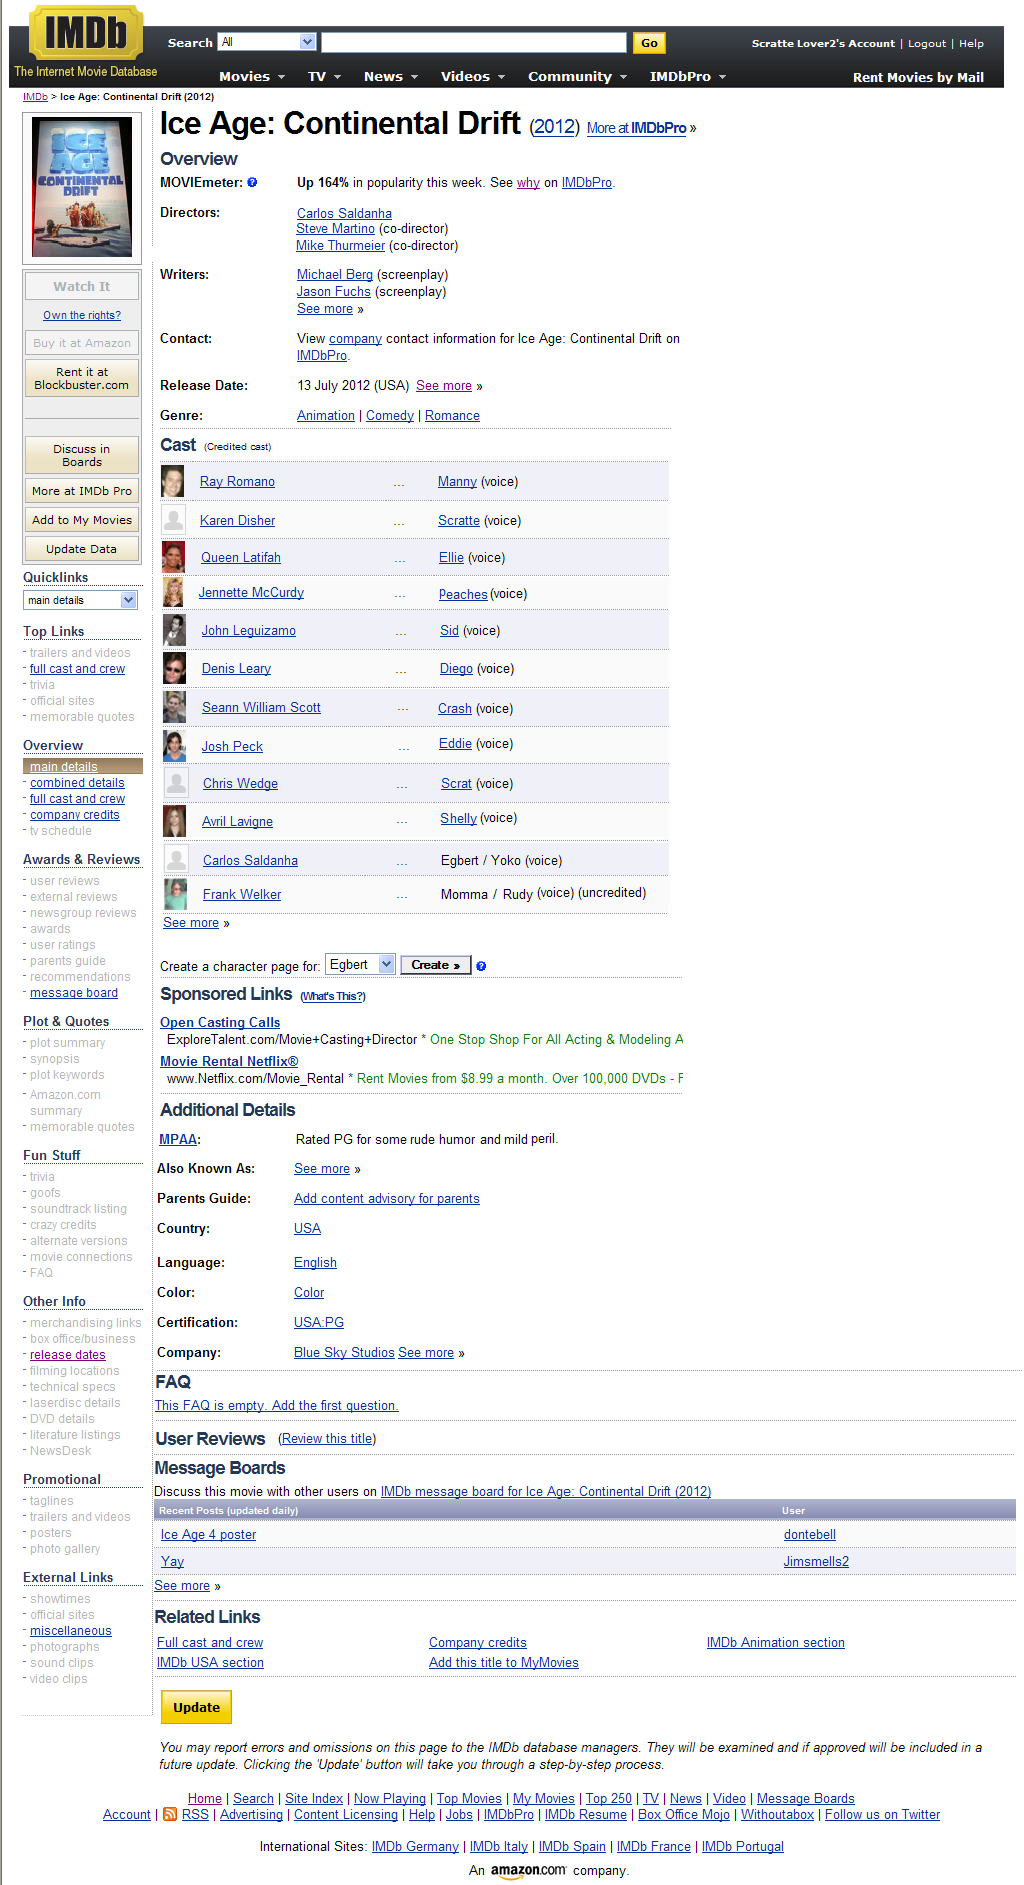Image resolution: width=1024 pixels, height=1885 pixels.
Task: Click in the search text field
Action: [x=474, y=42]
